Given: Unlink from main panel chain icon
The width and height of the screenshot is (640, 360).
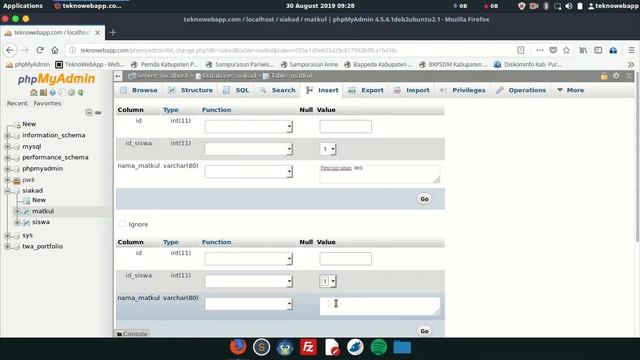Looking at the screenshot, I should (x=98, y=112).
